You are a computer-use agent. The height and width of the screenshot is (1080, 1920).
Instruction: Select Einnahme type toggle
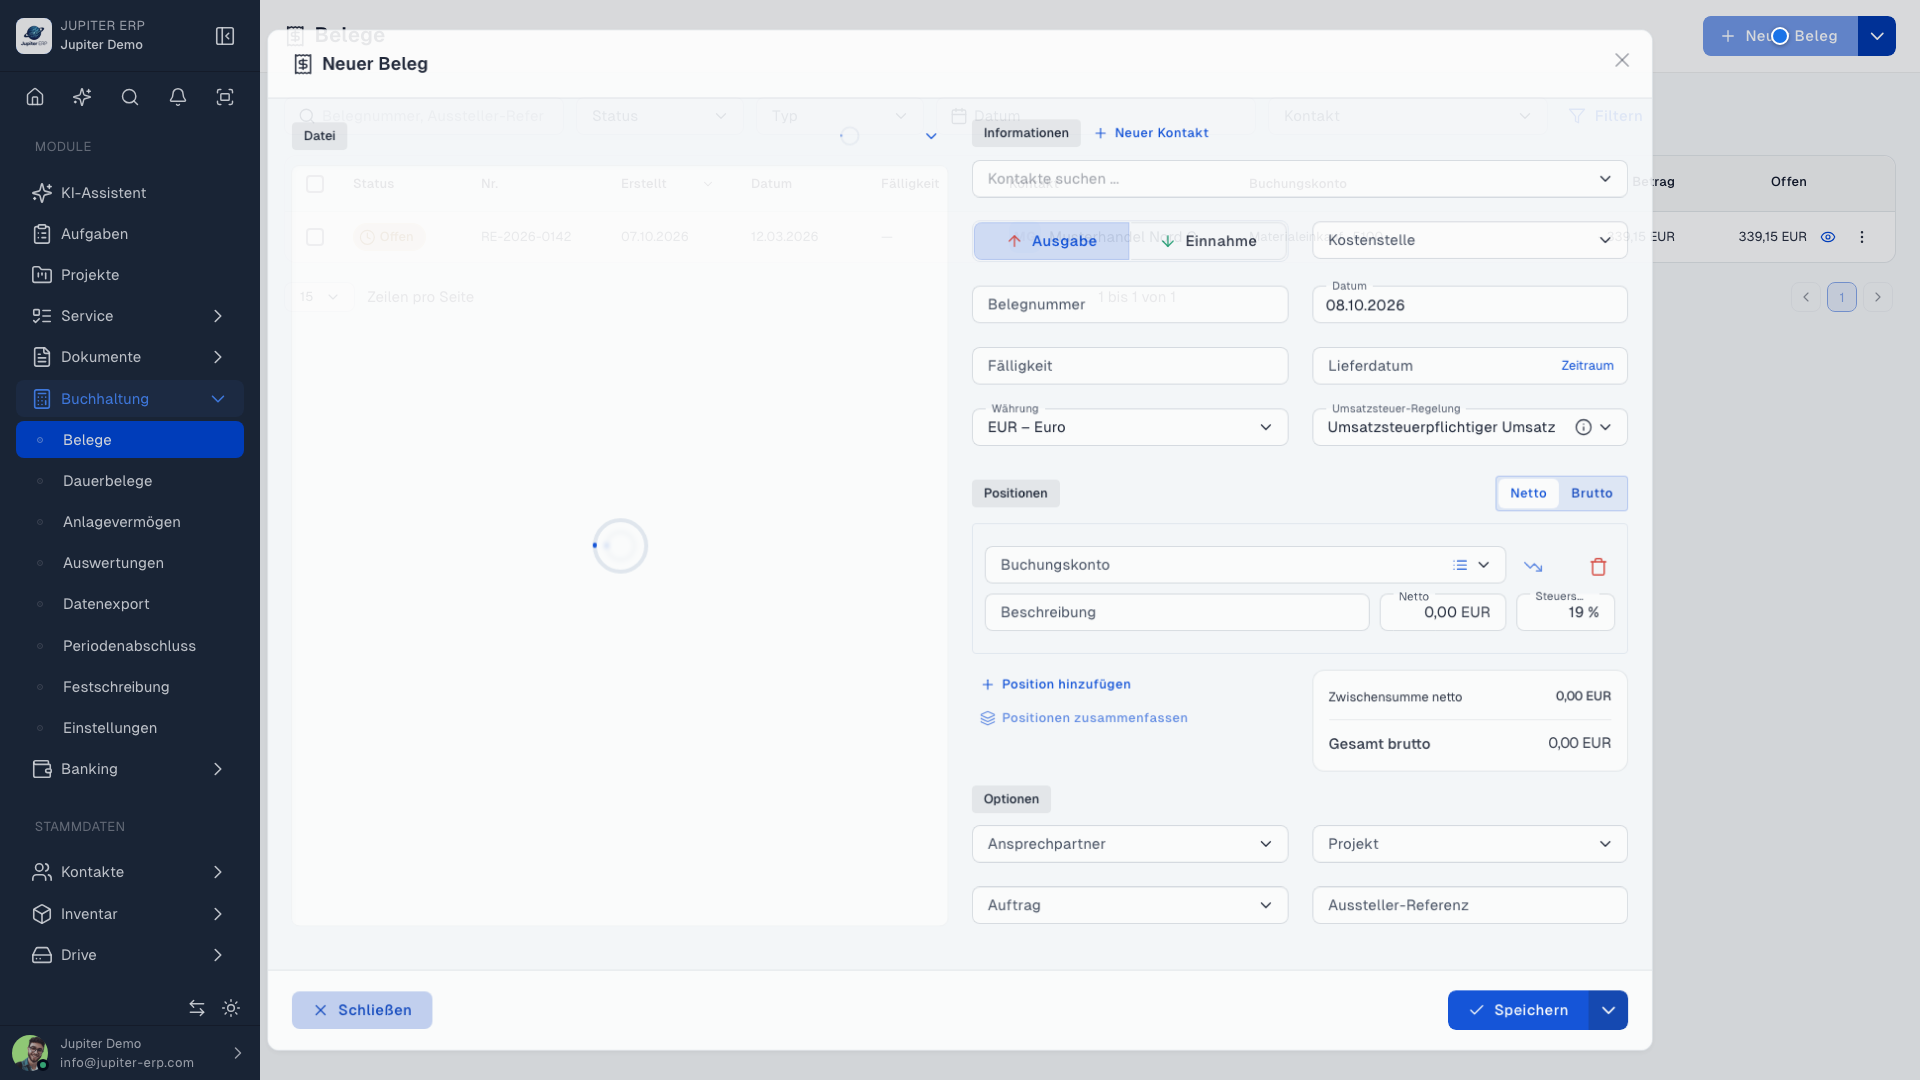coord(1208,241)
